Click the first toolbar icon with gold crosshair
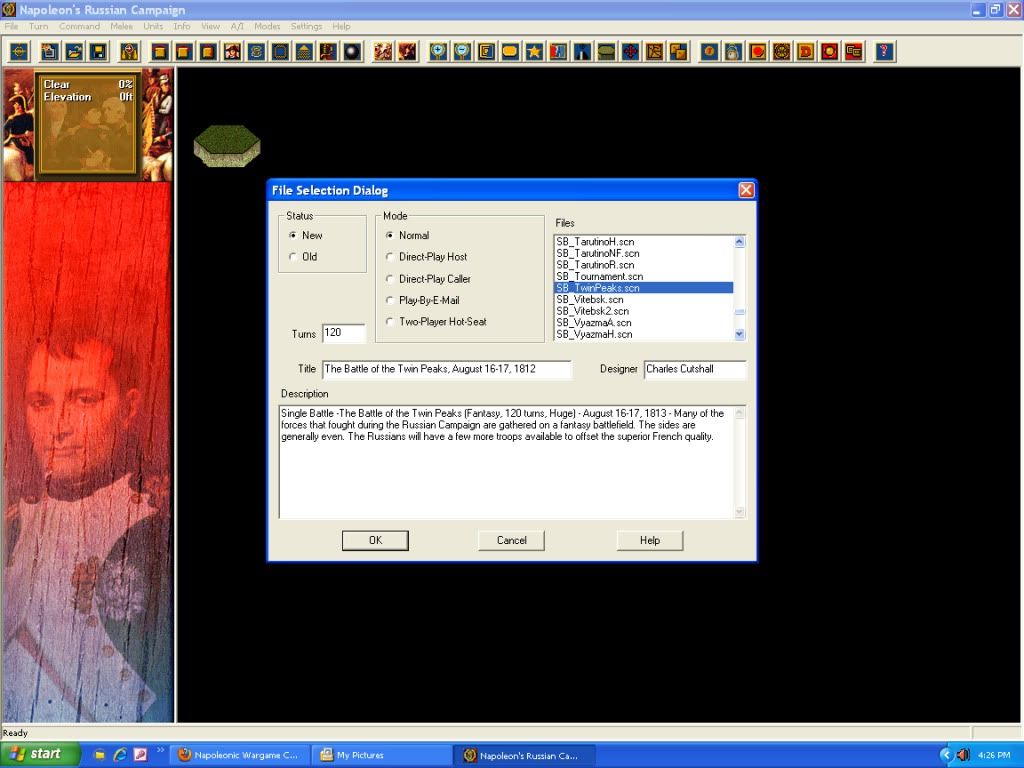The width and height of the screenshot is (1024, 768). (x=20, y=52)
